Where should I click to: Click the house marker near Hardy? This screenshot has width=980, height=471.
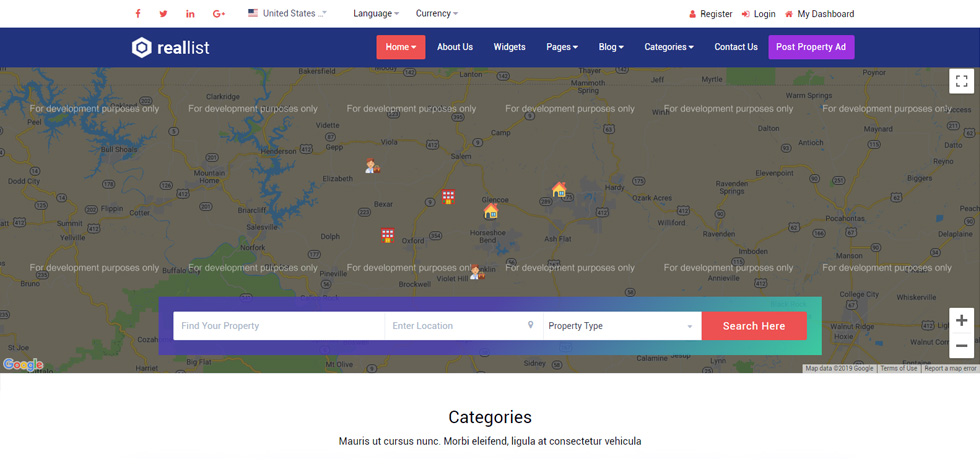[559, 189]
